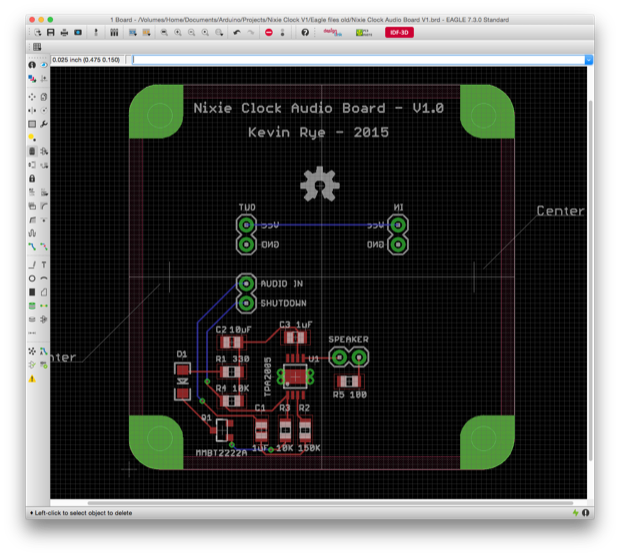Redraw the board view icon
The width and height of the screenshot is (620, 556).
click(205, 32)
